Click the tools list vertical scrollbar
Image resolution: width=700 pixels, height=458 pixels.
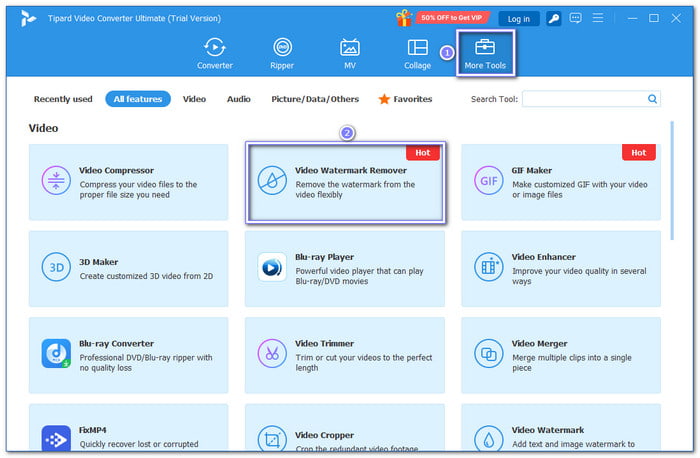(x=672, y=181)
